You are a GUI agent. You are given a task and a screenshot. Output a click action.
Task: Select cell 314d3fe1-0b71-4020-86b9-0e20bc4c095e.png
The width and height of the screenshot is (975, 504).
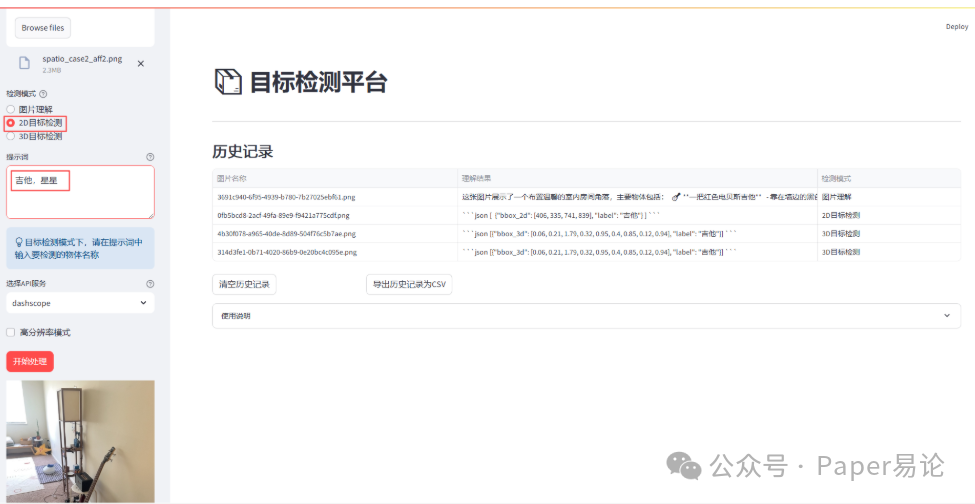(335, 252)
